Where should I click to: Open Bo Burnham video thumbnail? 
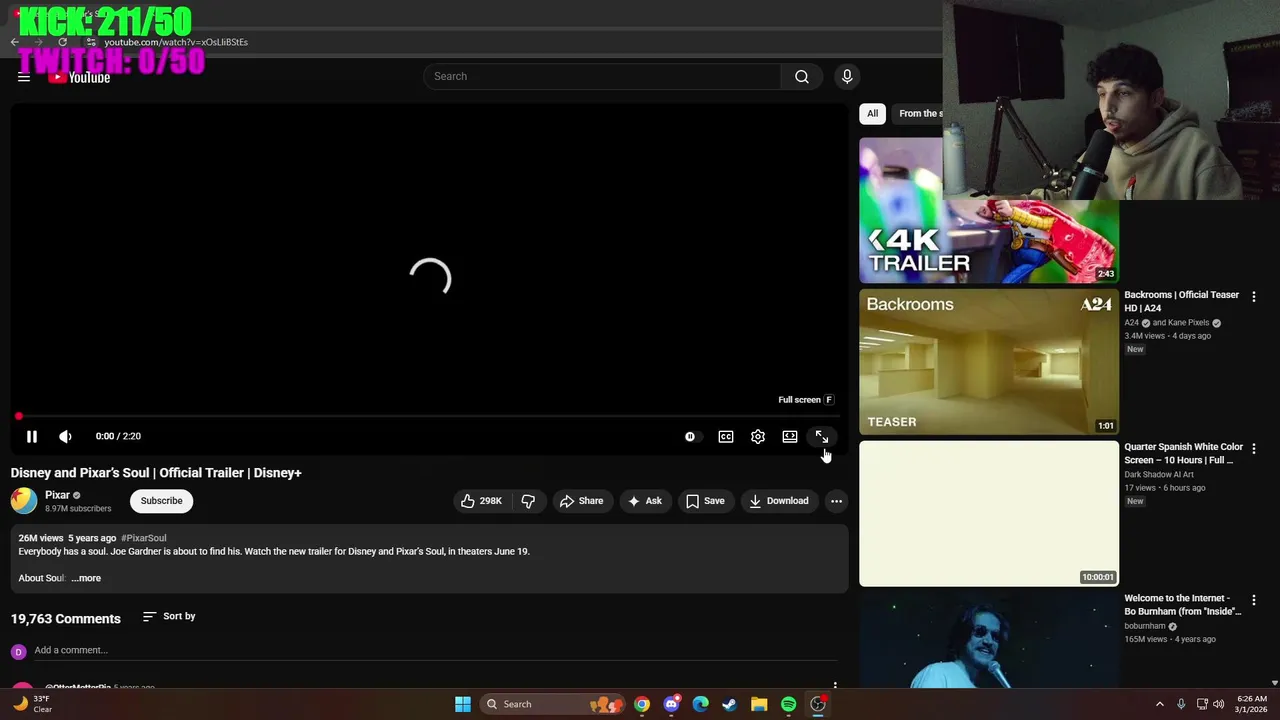coord(988,640)
